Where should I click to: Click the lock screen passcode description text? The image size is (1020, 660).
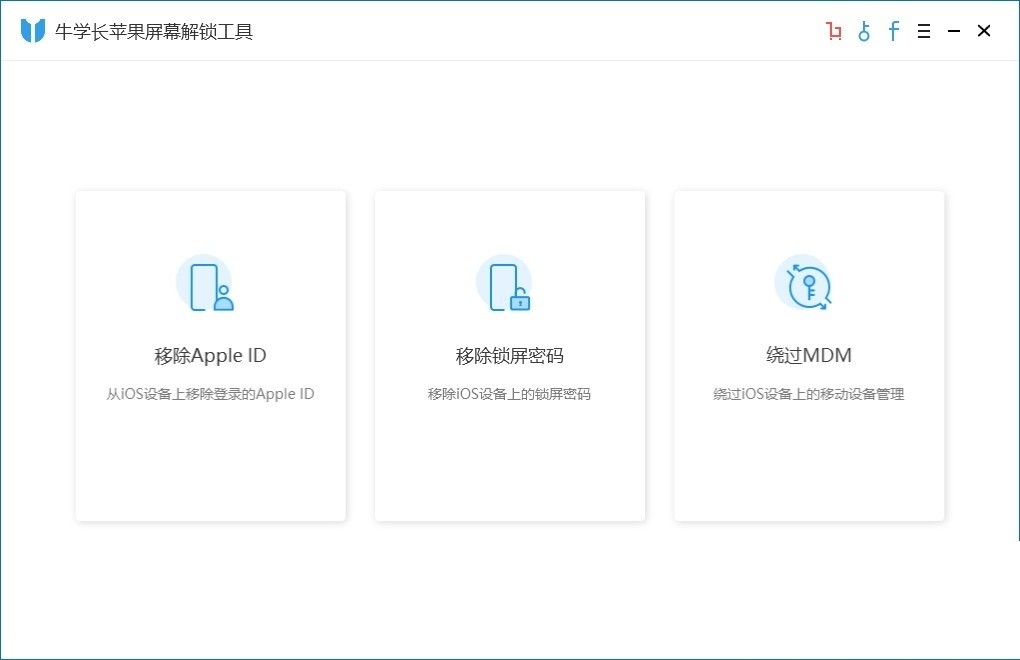509,393
